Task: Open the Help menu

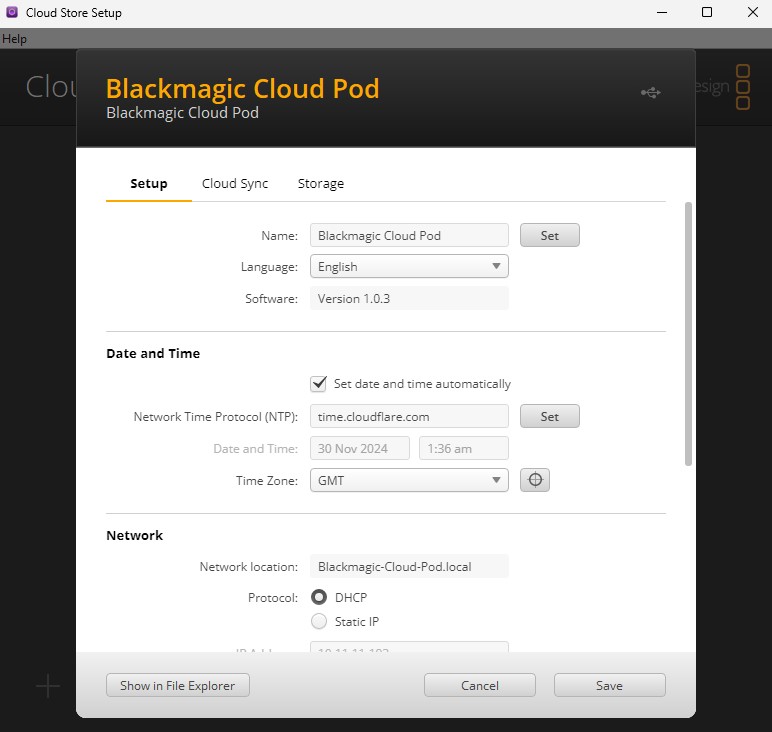Action: (x=15, y=39)
